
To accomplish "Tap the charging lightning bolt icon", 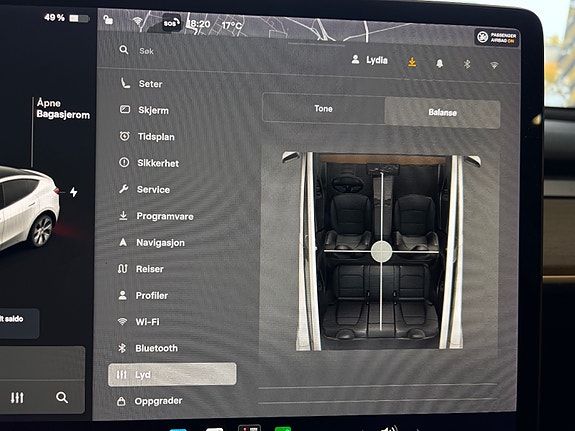I will [74, 192].
